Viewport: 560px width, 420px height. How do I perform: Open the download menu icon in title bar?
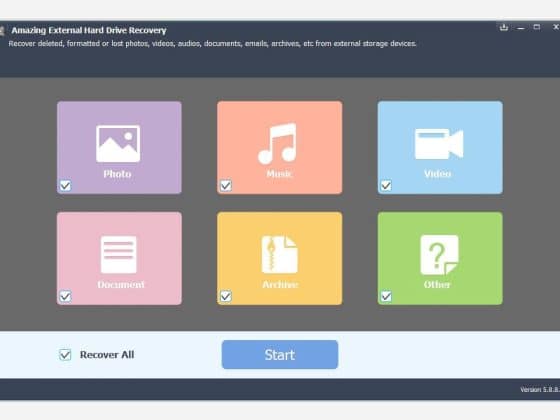point(504,27)
